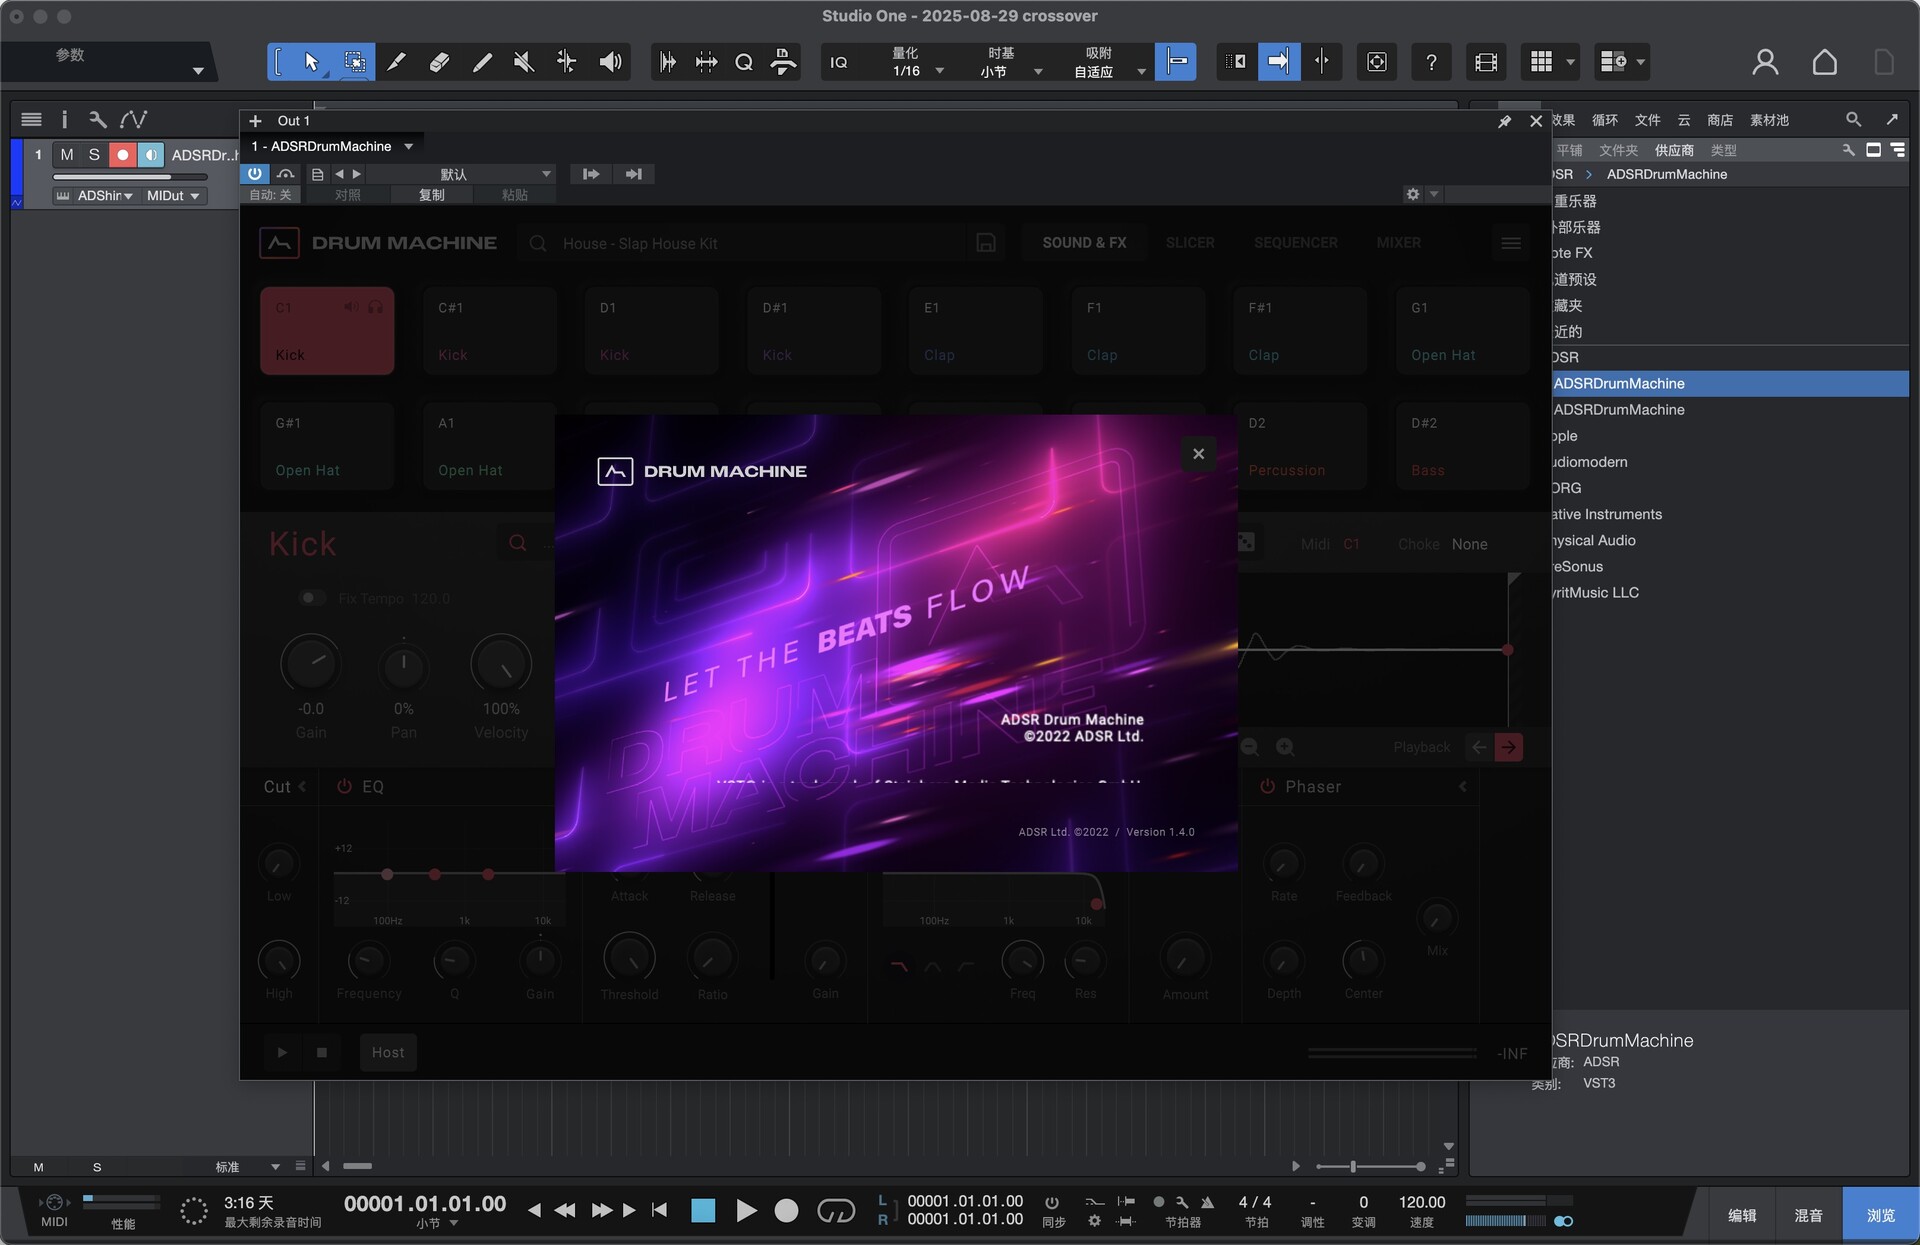The width and height of the screenshot is (1920, 1245).
Task: Open grid view options dropdown arrow
Action: tap(1570, 62)
